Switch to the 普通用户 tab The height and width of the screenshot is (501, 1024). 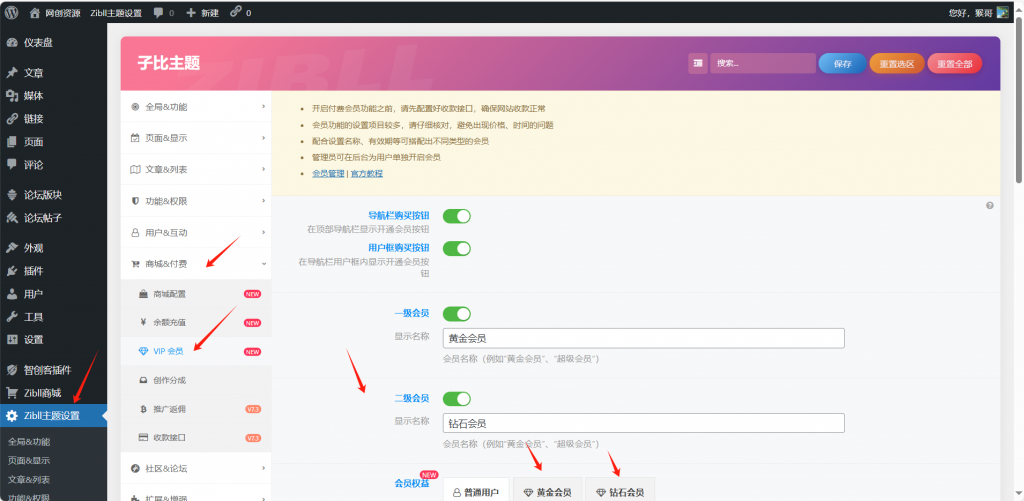(476, 492)
